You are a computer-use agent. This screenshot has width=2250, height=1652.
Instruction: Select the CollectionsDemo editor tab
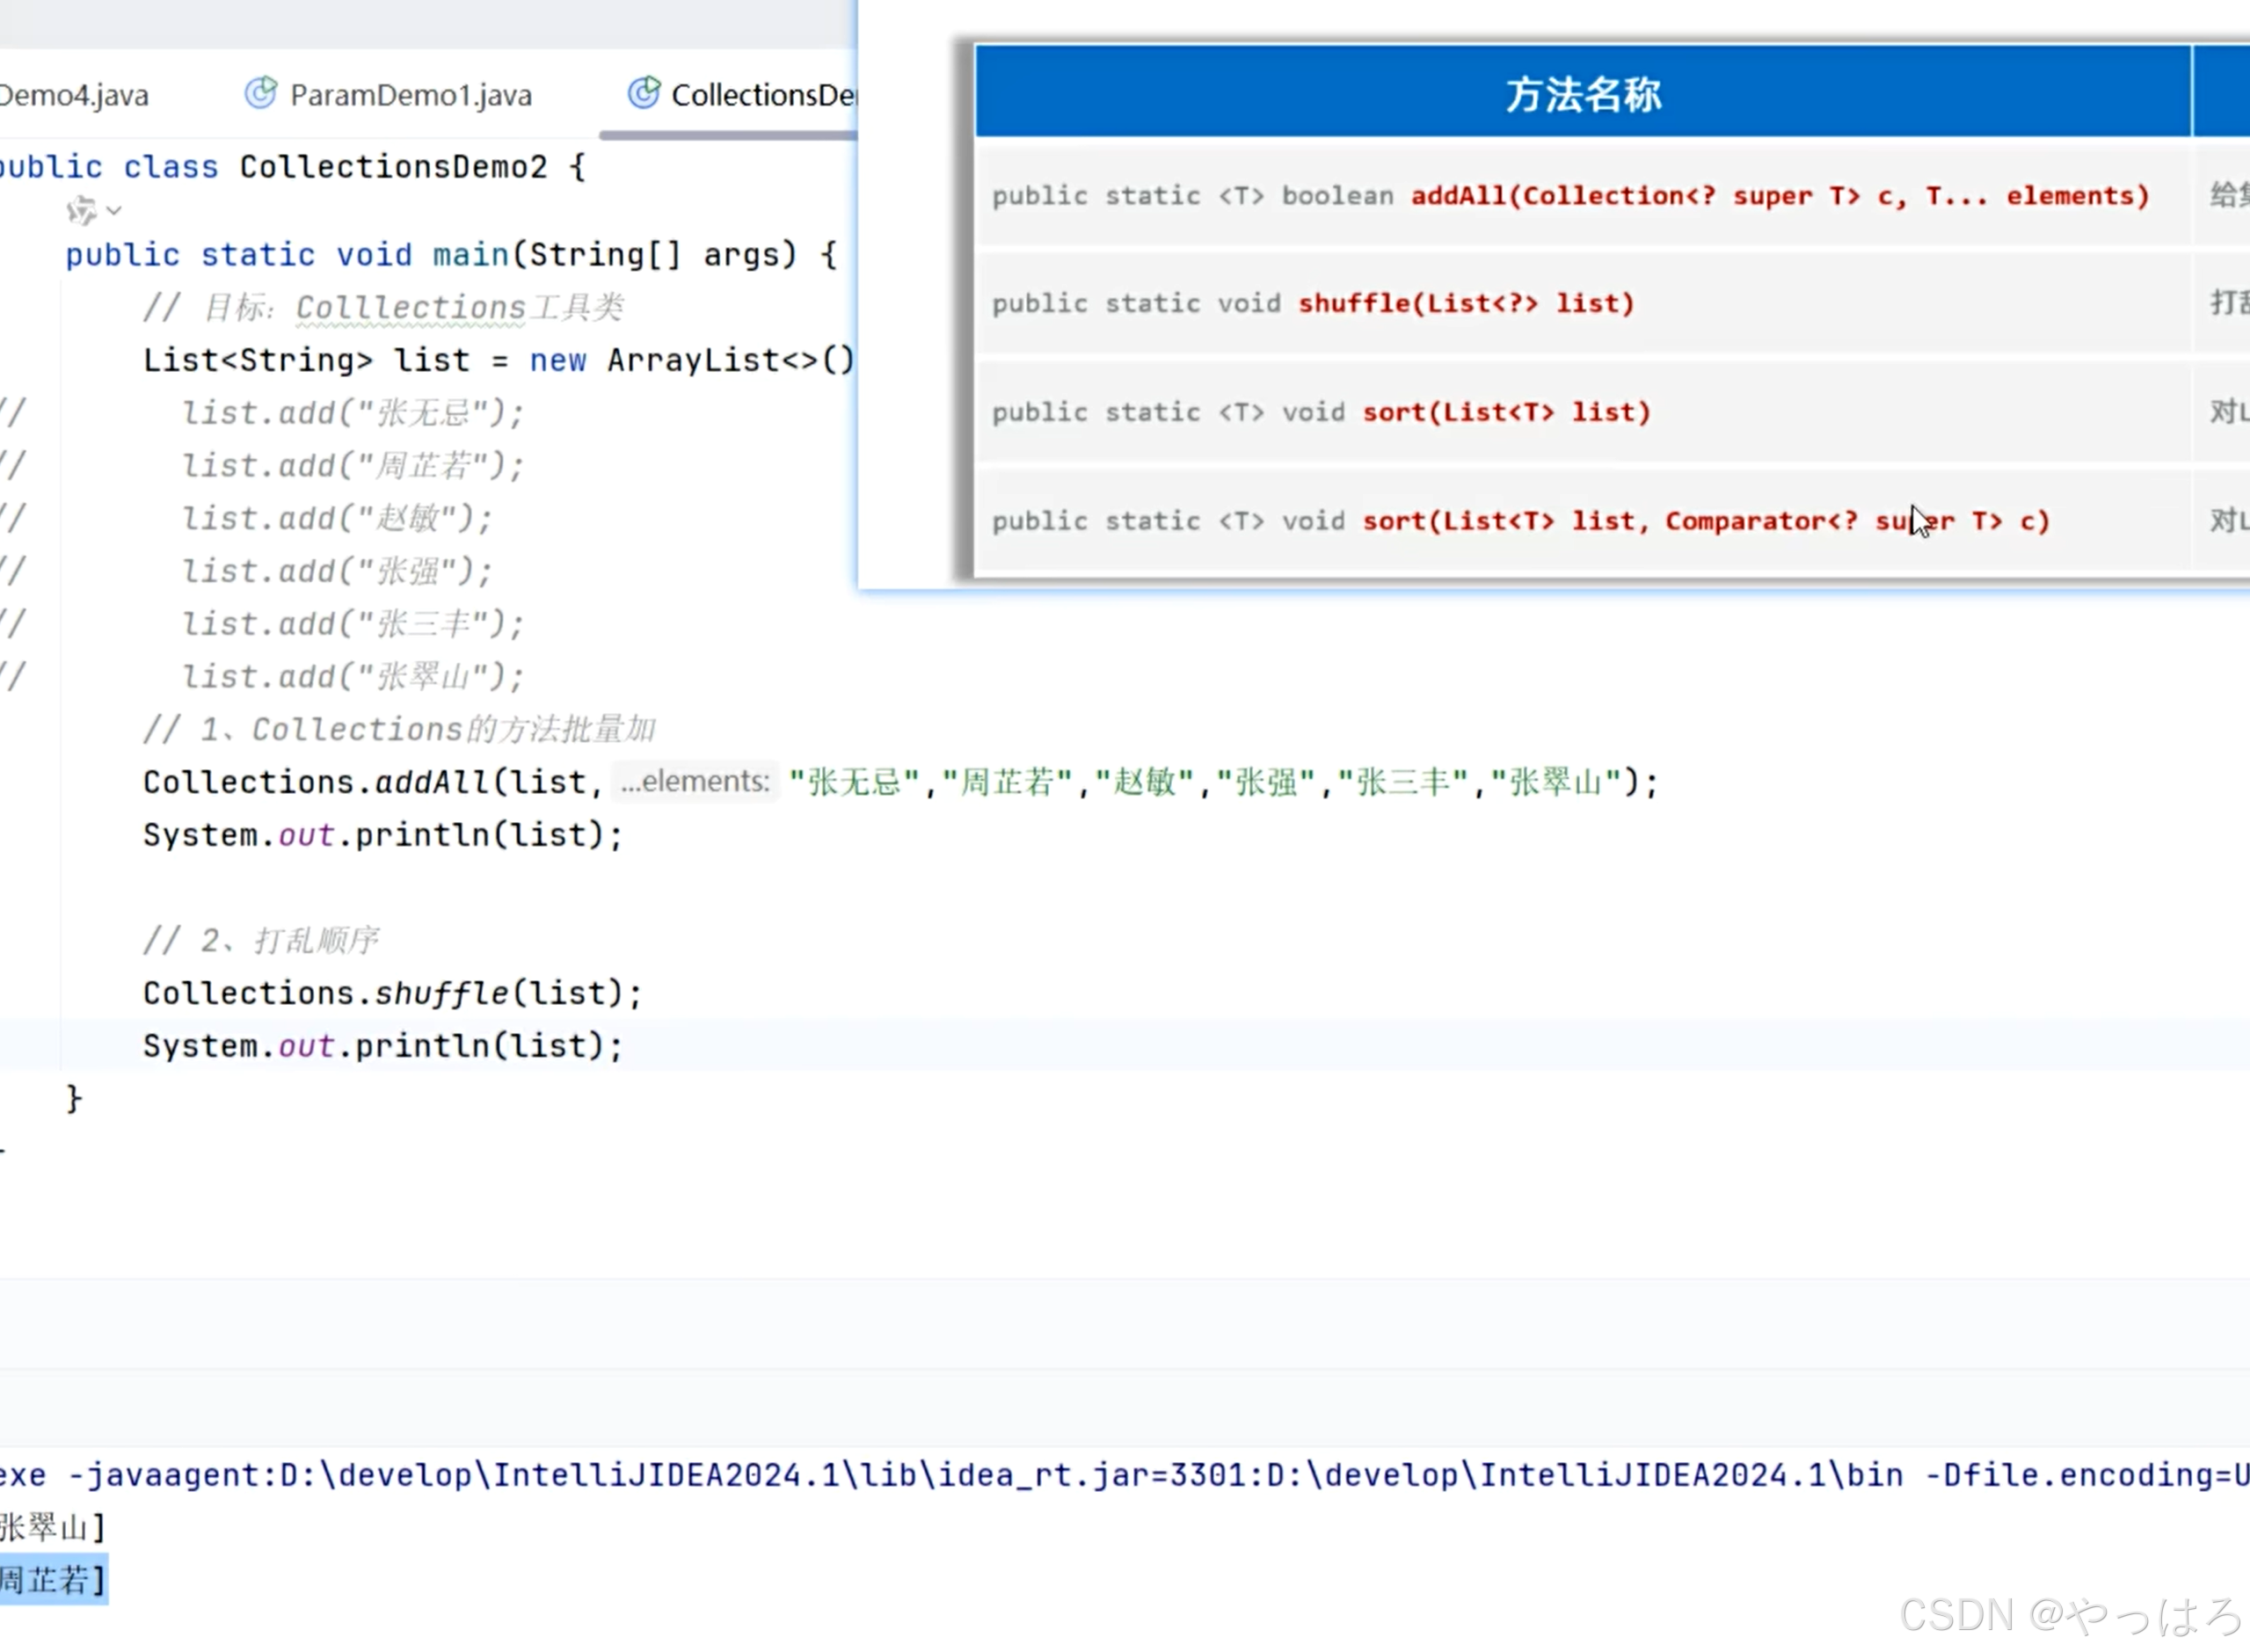coord(762,95)
